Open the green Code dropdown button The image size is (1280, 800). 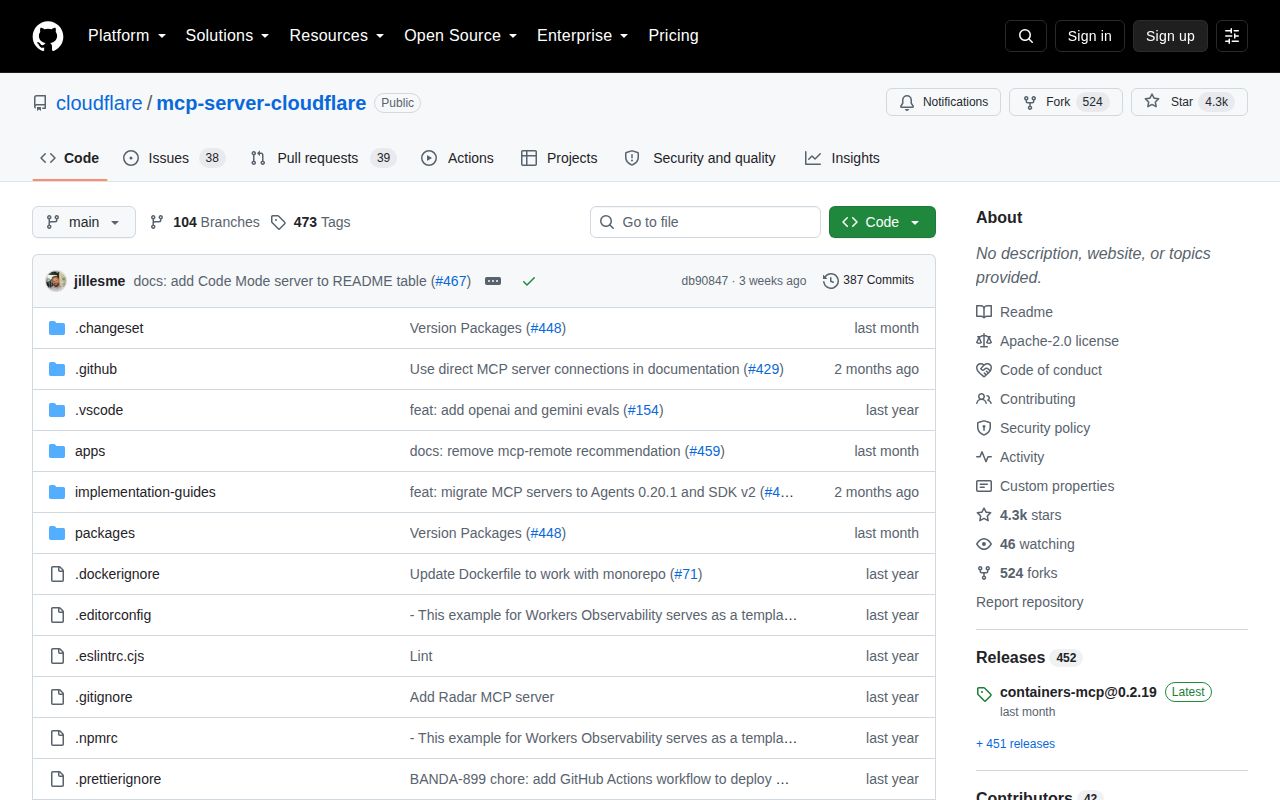pos(882,222)
